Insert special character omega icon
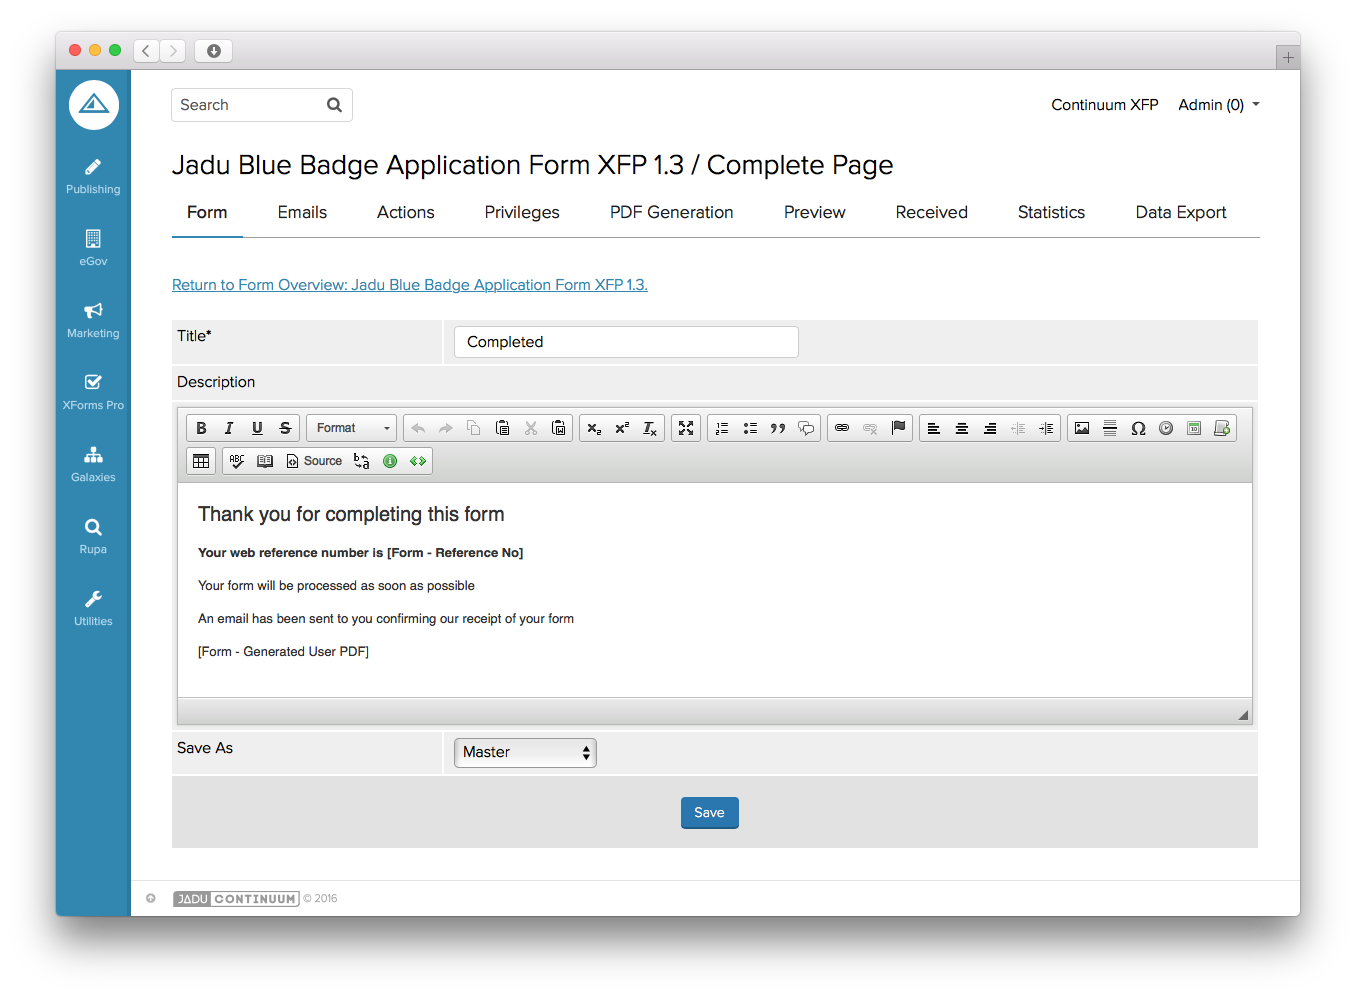1356x996 pixels. (x=1138, y=428)
